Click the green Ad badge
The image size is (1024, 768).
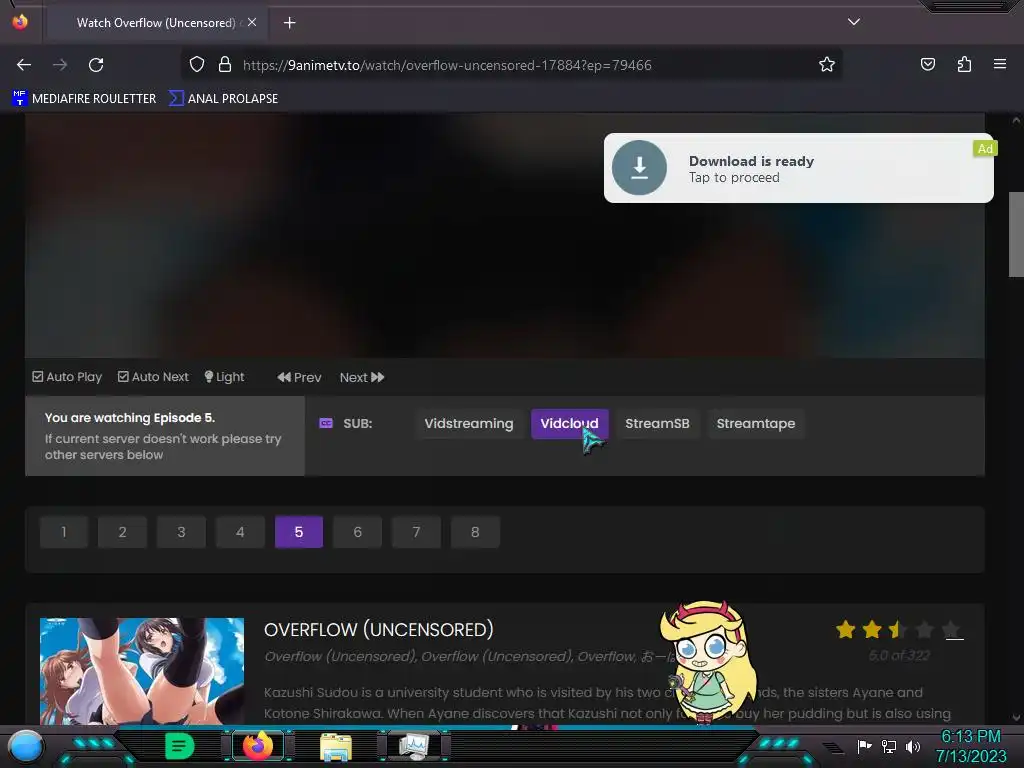(985, 148)
